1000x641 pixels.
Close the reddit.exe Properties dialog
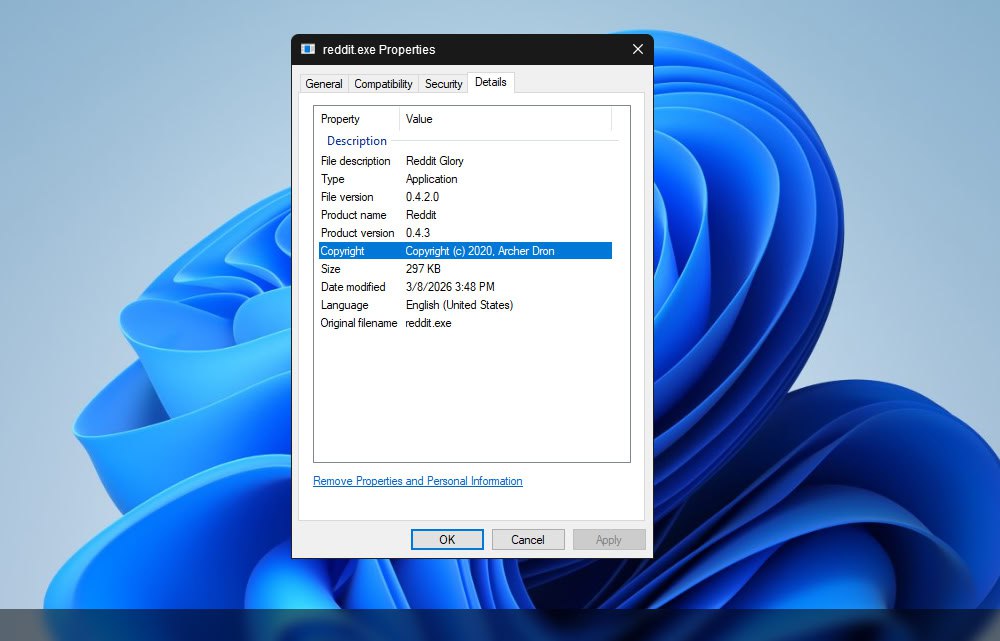[x=638, y=49]
